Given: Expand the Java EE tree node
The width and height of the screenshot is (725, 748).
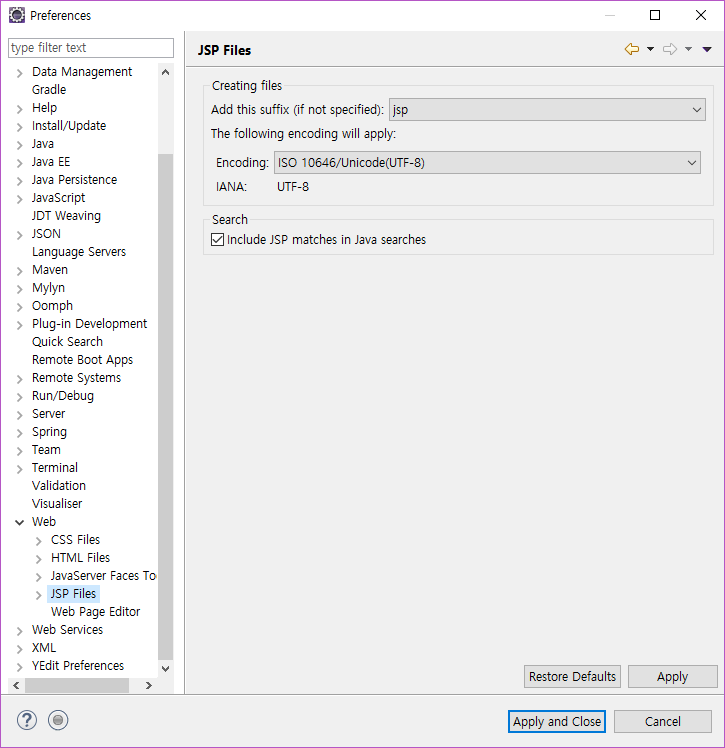Looking at the screenshot, I should tap(20, 163).
